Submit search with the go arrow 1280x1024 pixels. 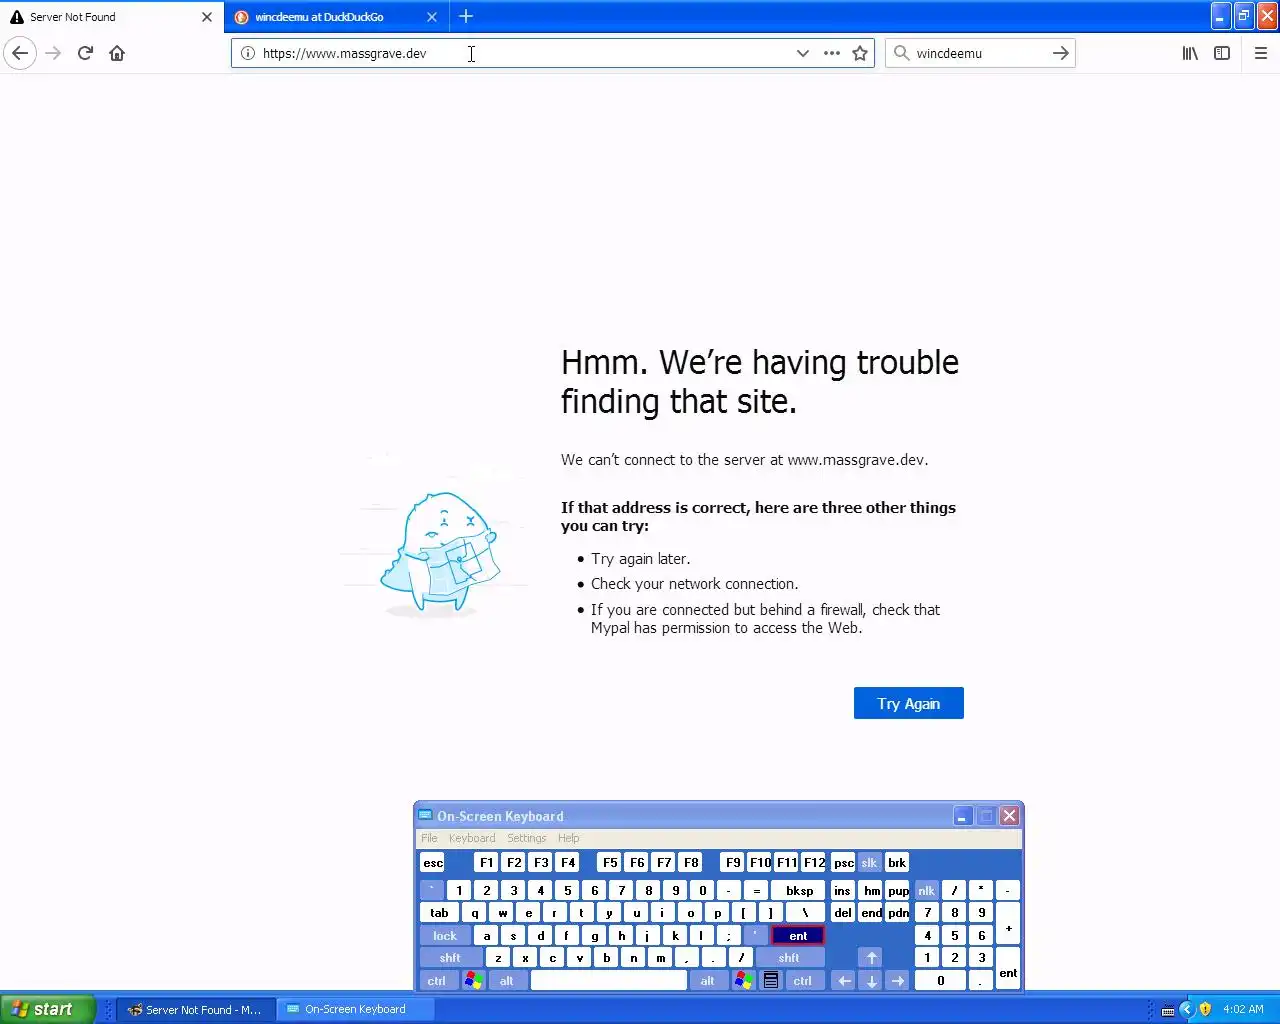coord(1061,53)
